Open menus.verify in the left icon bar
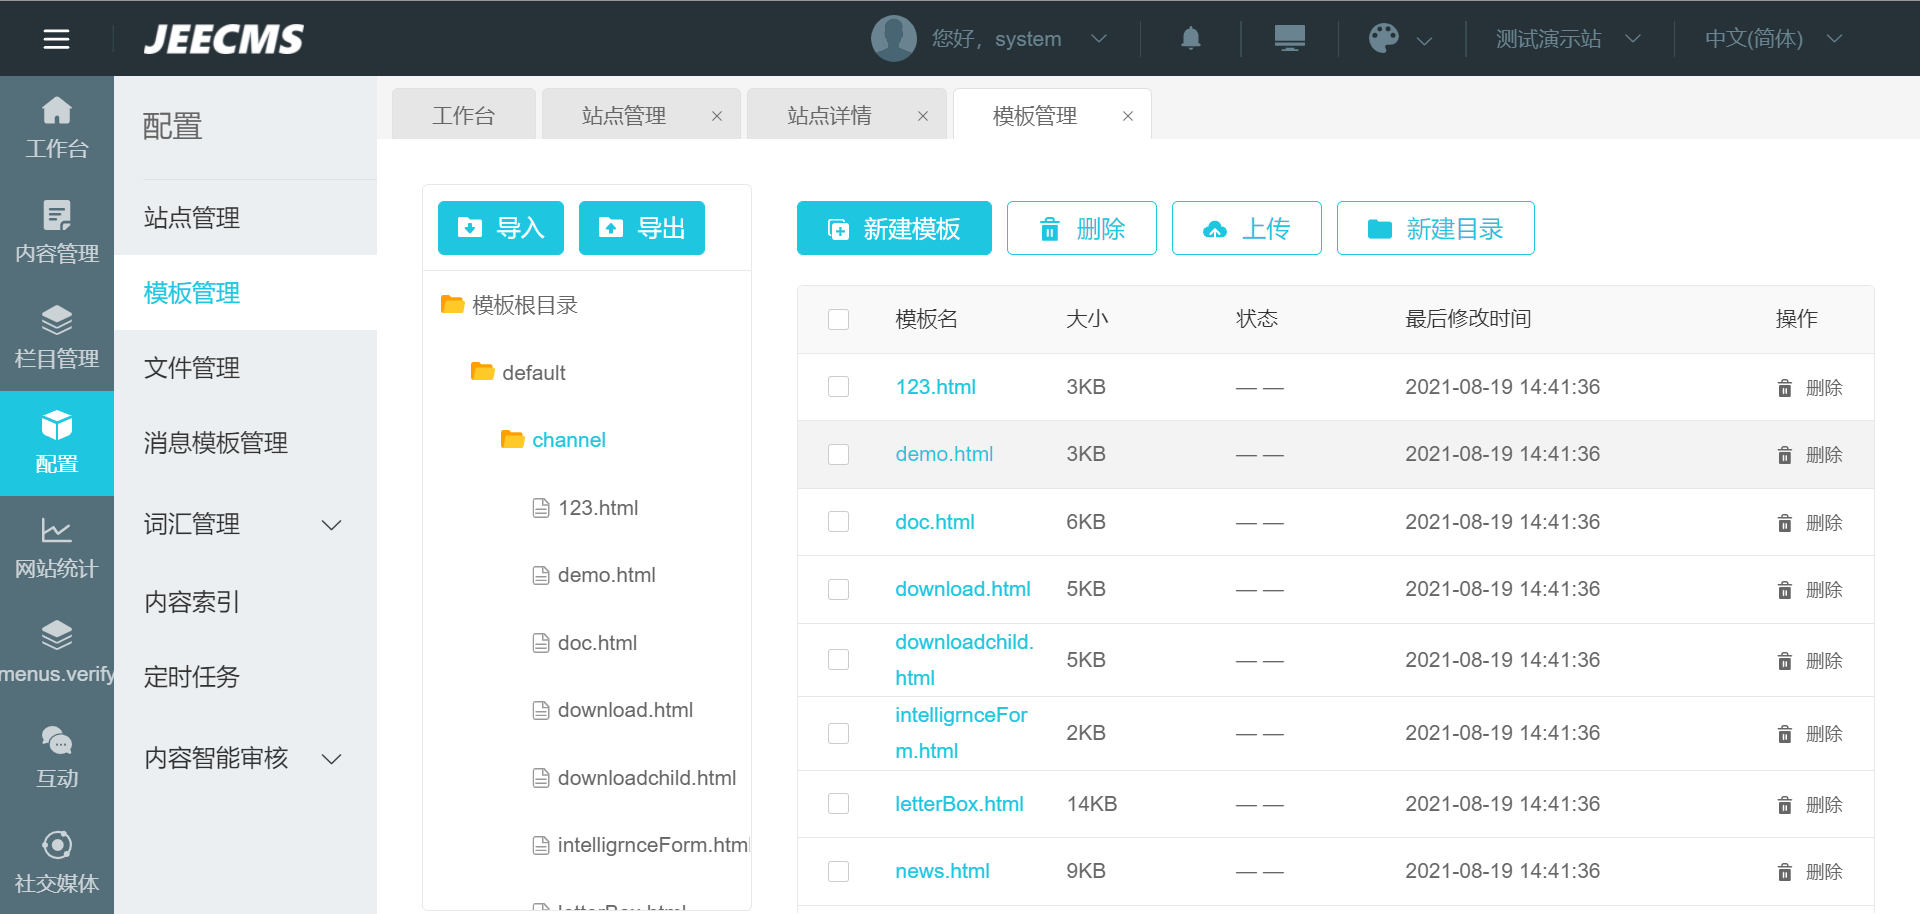 [x=57, y=653]
